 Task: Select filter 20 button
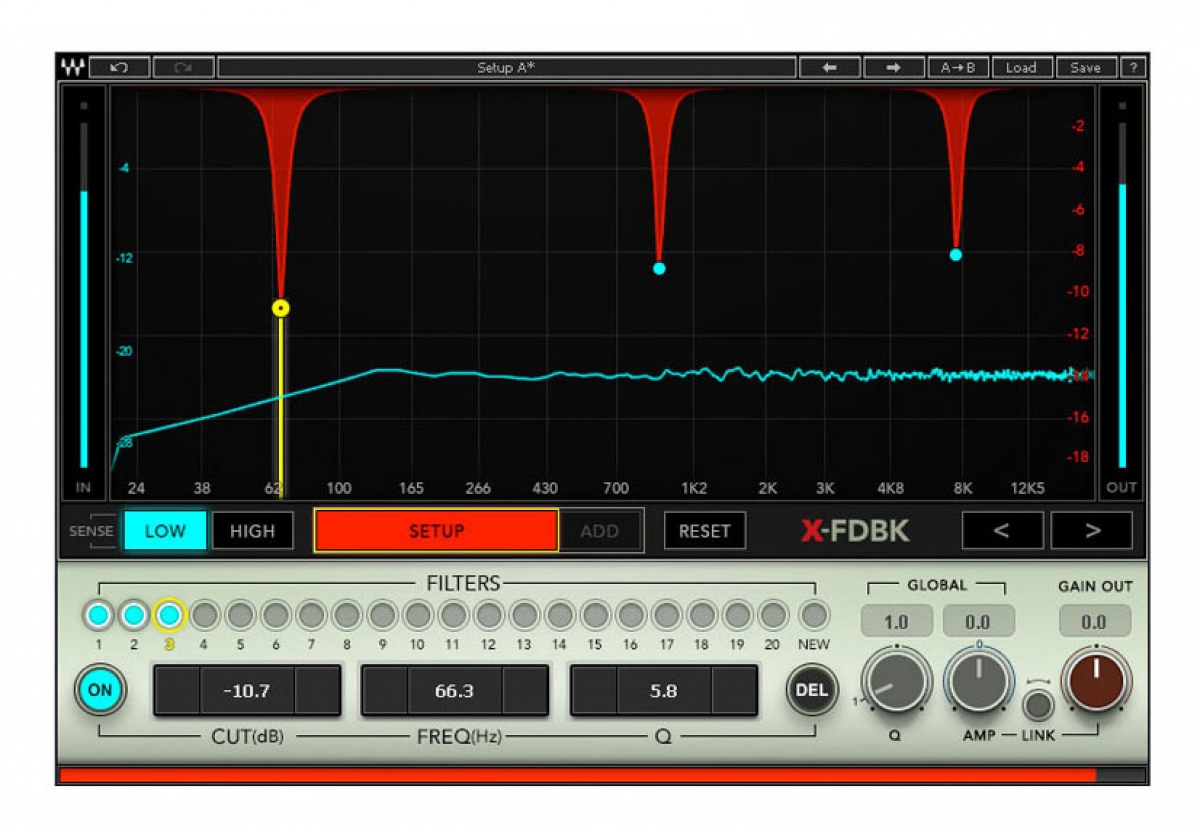pos(773,615)
